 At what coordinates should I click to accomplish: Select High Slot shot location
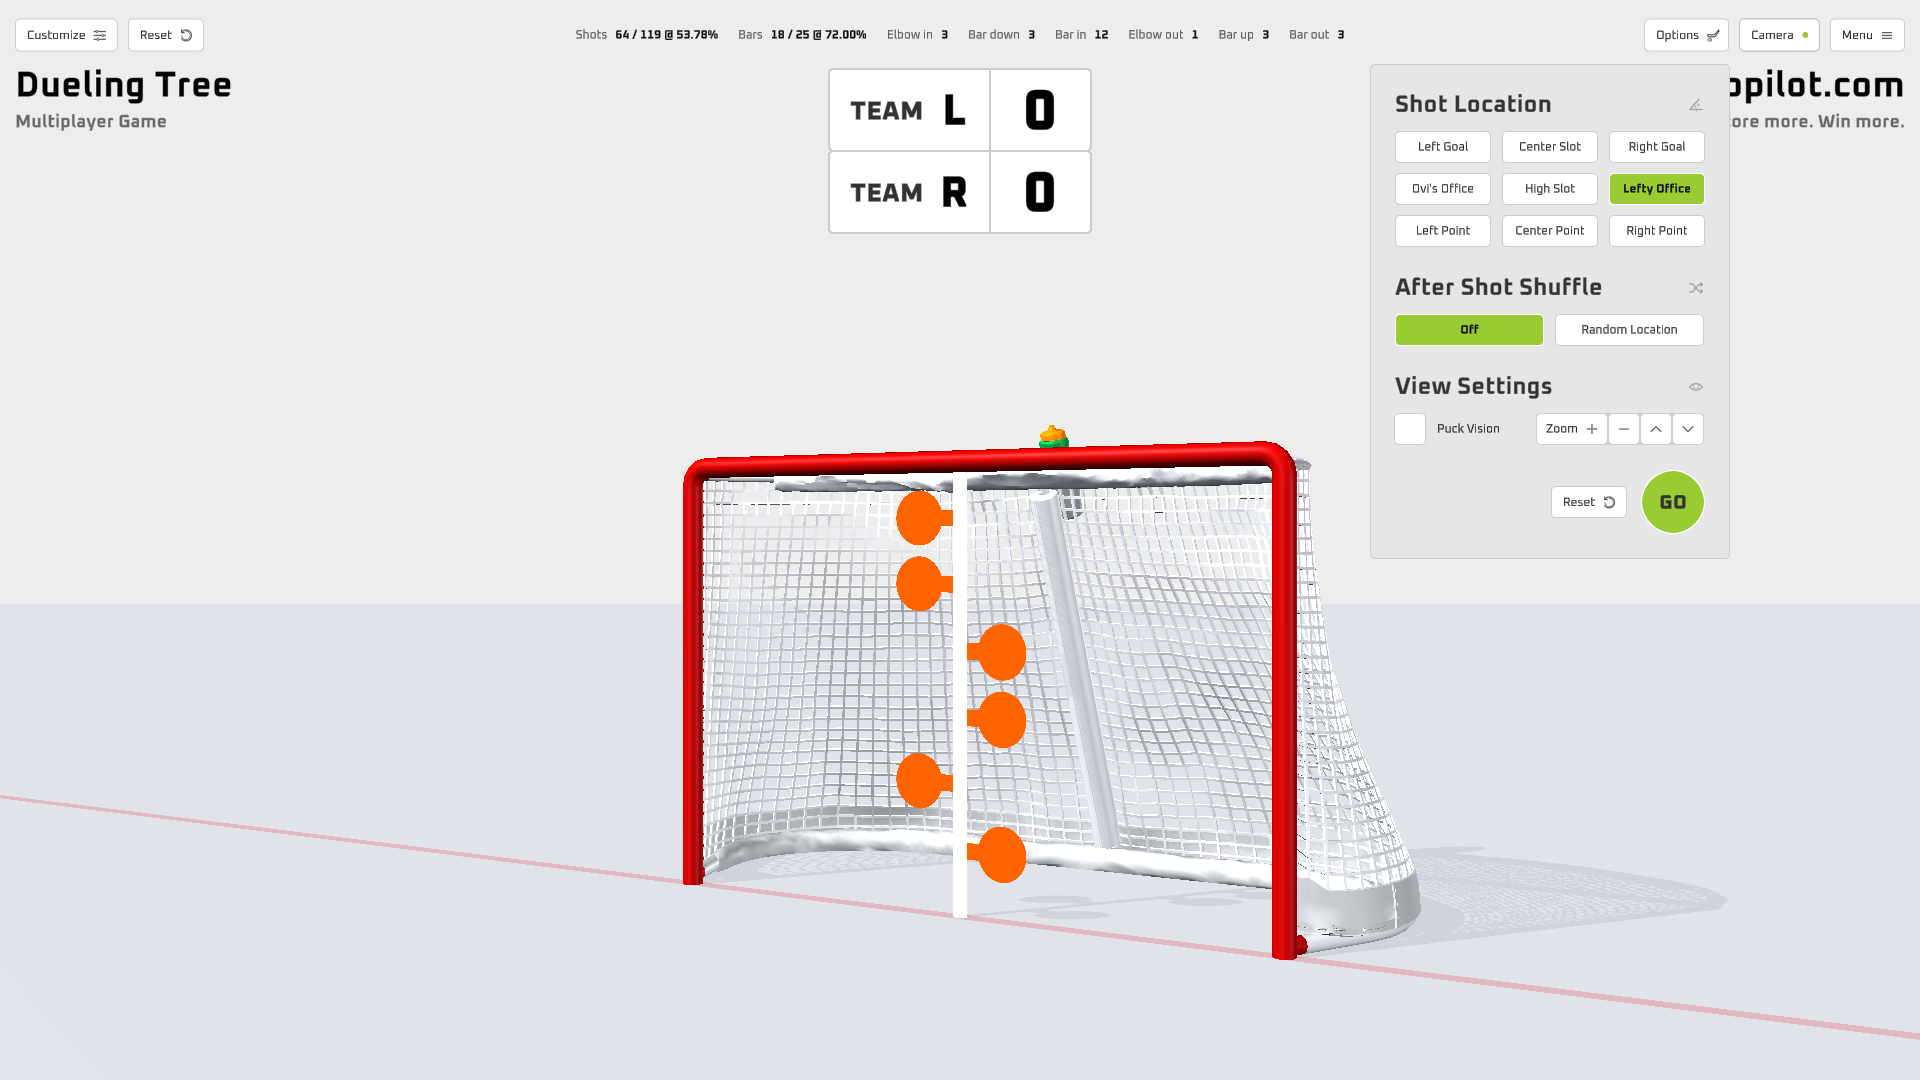pos(1549,189)
